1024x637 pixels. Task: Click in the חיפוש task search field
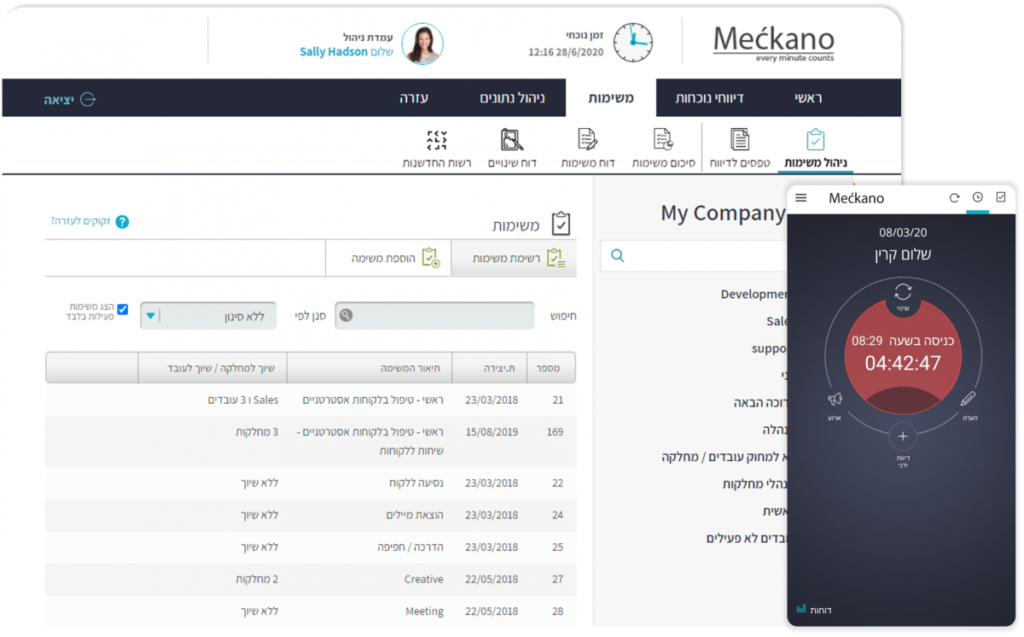tap(434, 316)
